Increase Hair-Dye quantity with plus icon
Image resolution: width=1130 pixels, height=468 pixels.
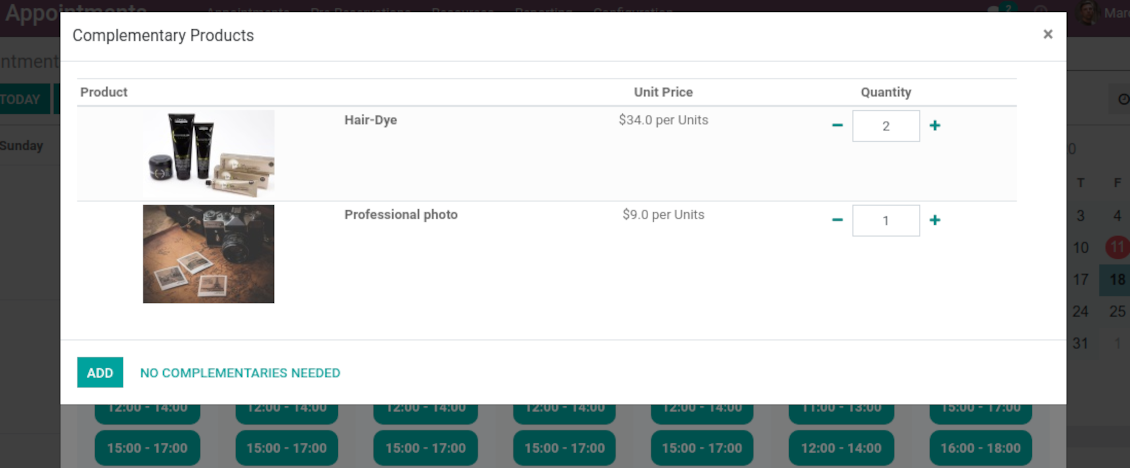point(935,125)
